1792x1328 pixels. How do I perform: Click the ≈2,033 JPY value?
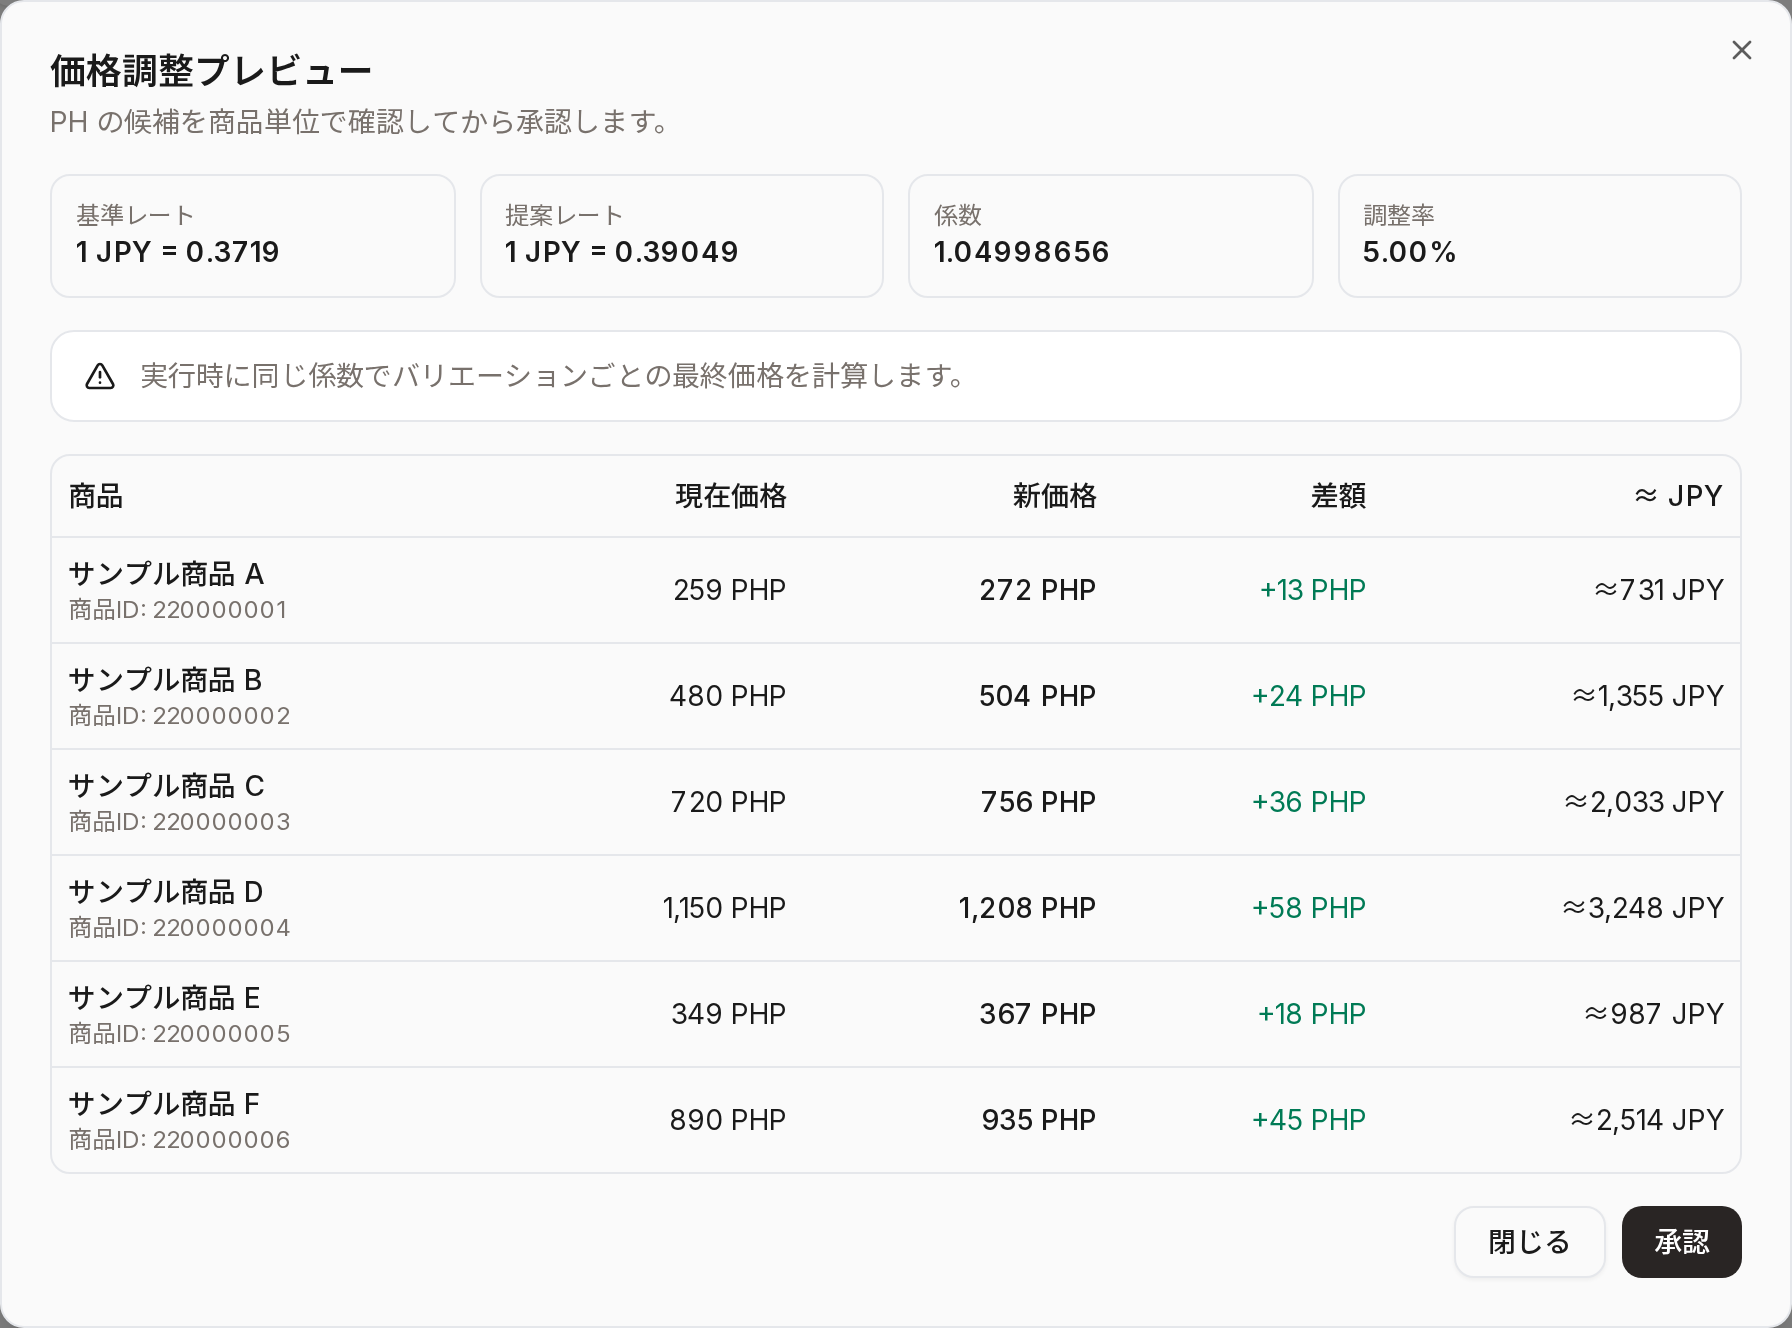[x=1644, y=802]
